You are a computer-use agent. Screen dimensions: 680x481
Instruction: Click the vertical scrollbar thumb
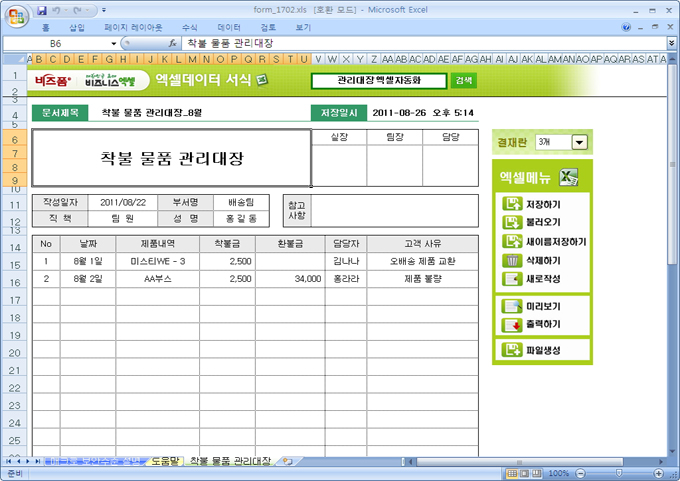click(672, 164)
